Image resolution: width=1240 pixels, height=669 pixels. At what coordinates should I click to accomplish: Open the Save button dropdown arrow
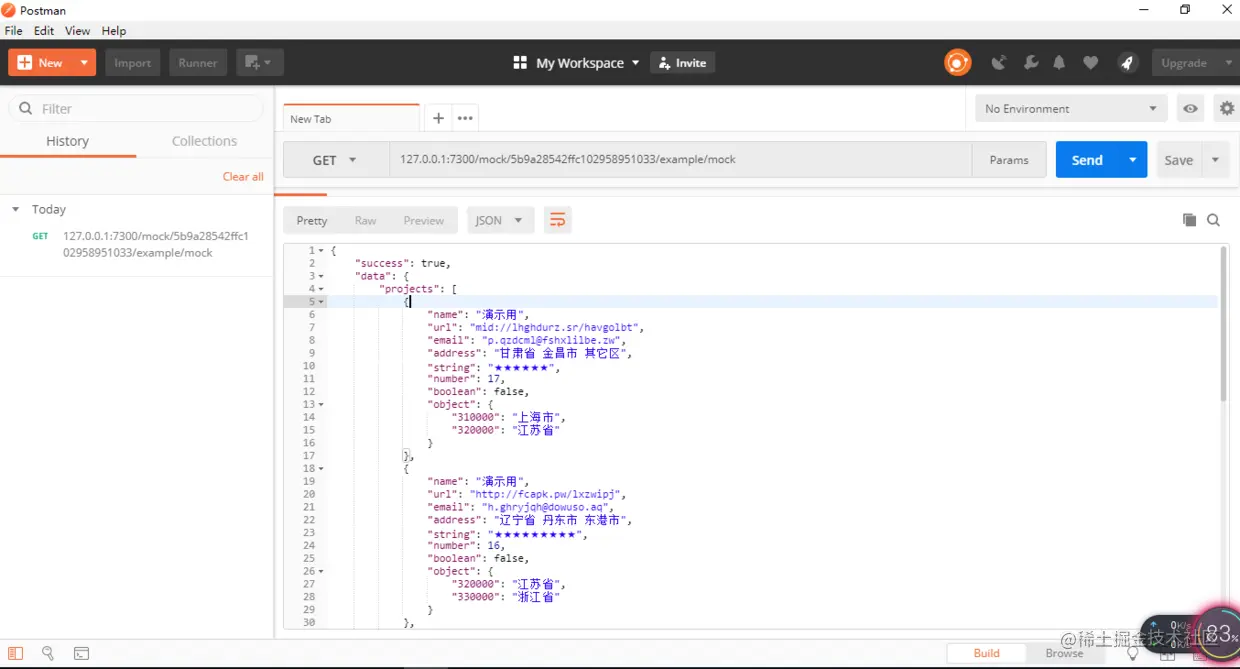tap(1216, 160)
